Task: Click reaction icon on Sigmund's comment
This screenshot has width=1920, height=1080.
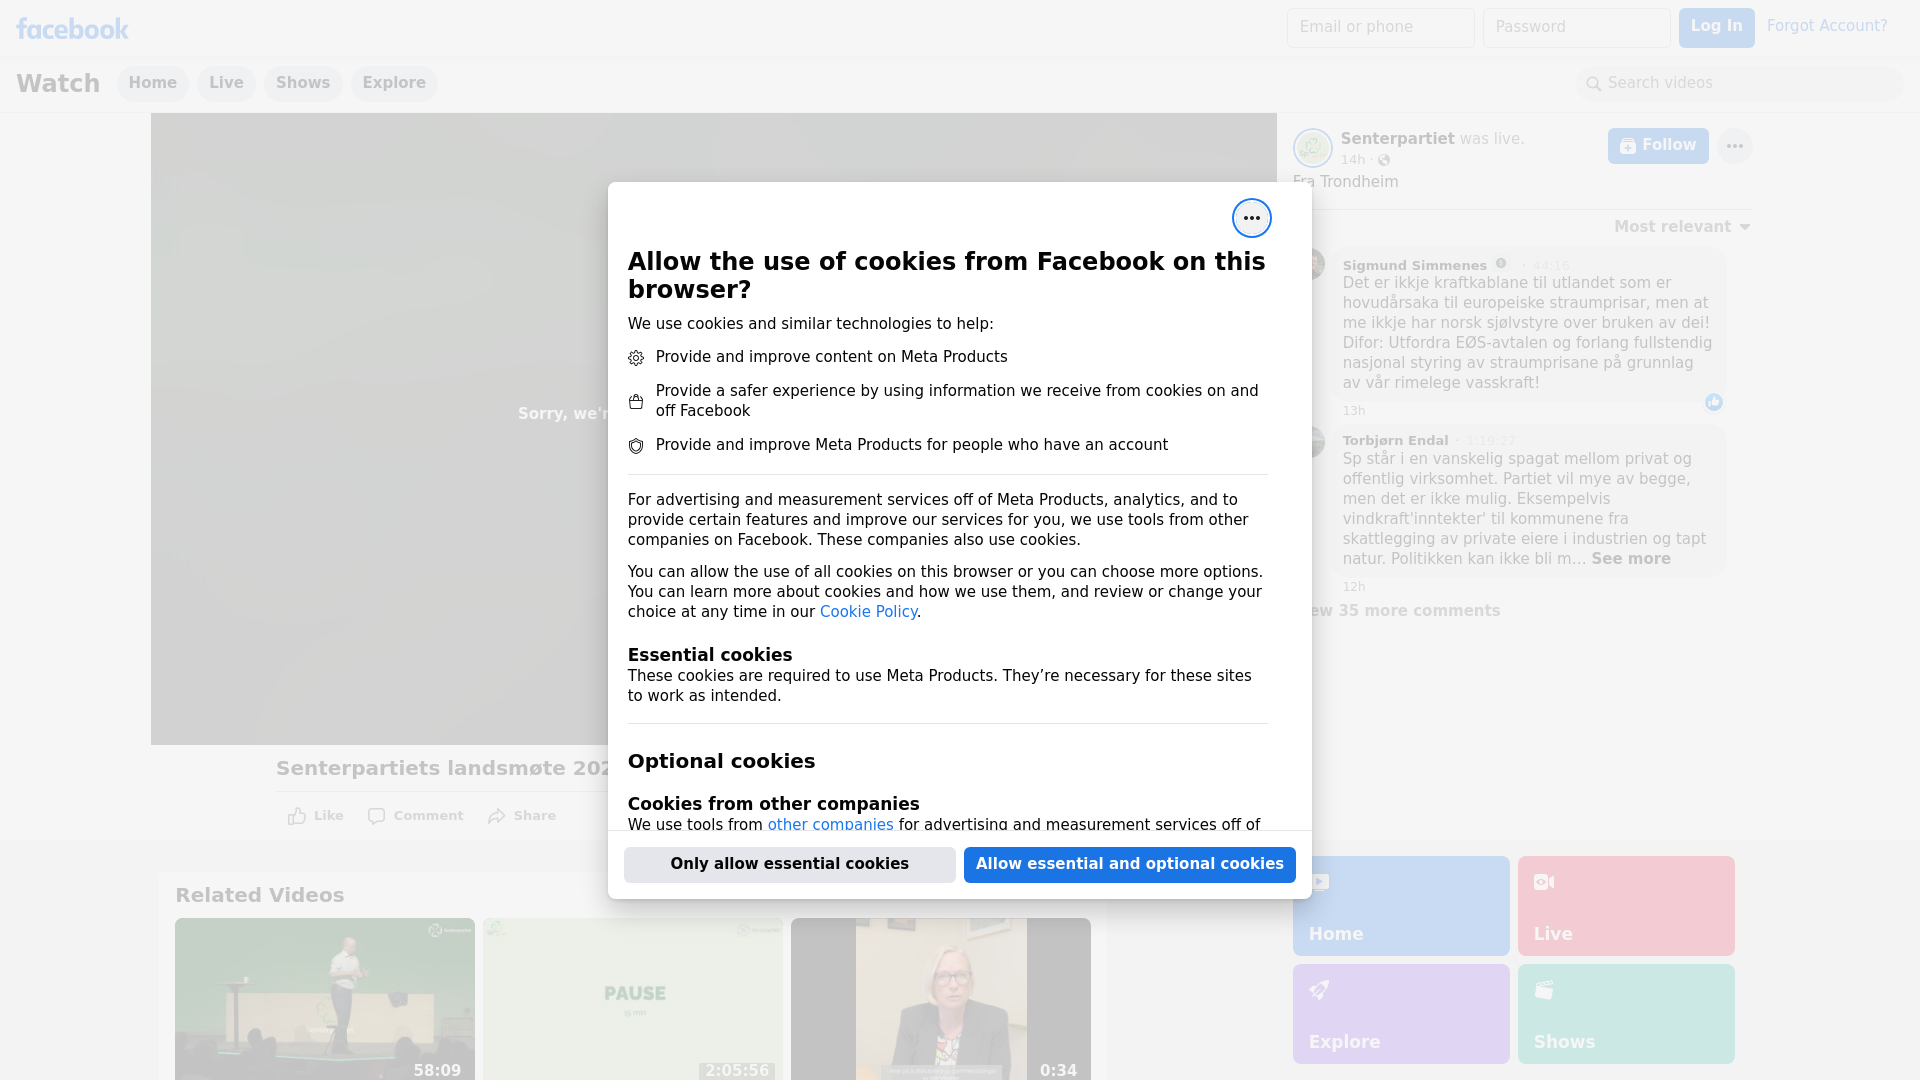Action: (x=1713, y=402)
